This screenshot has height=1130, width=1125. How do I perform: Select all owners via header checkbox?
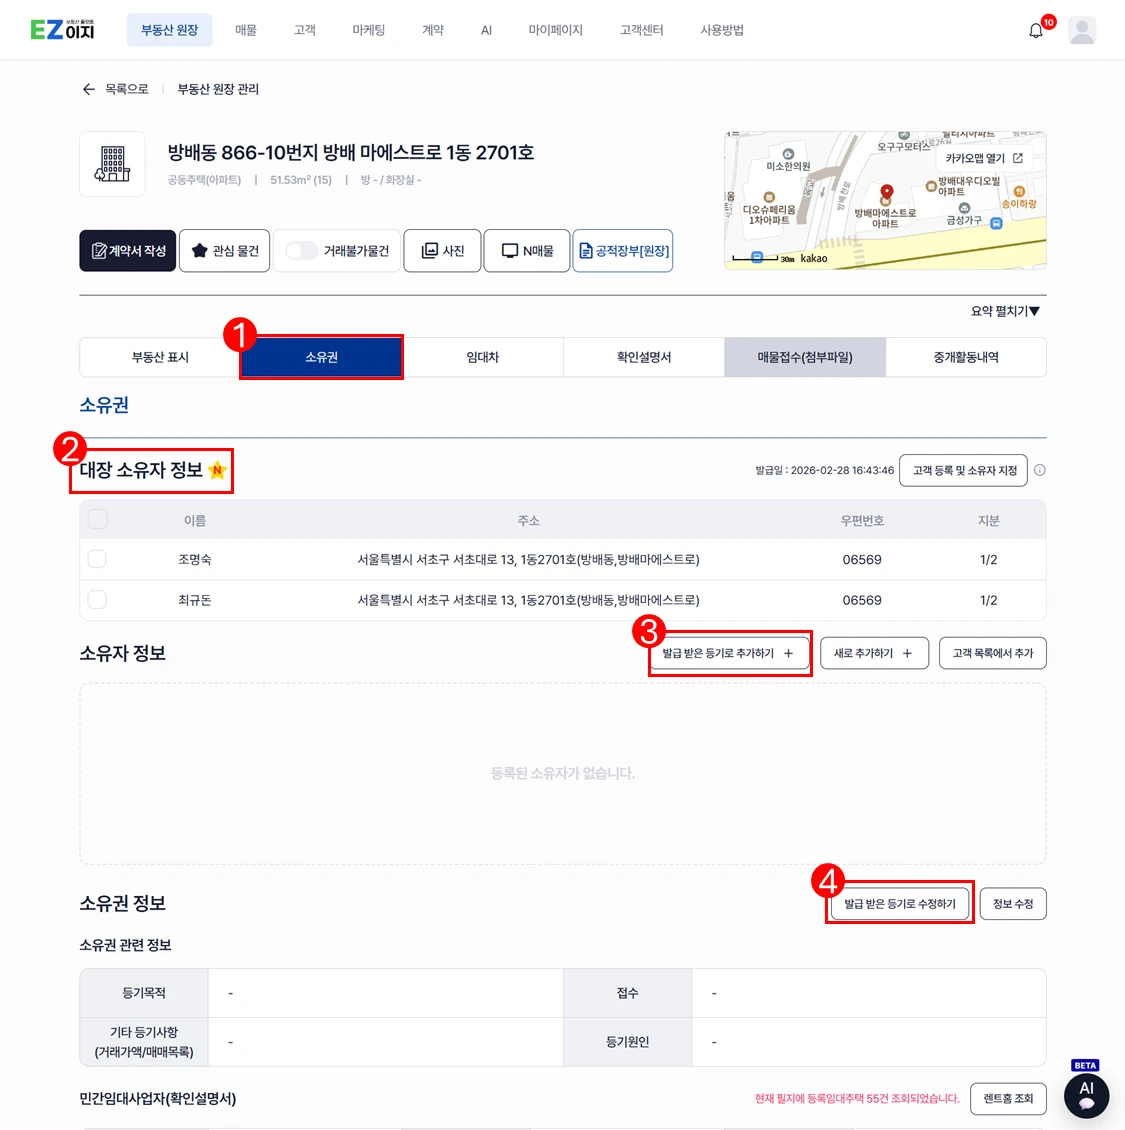(97, 520)
